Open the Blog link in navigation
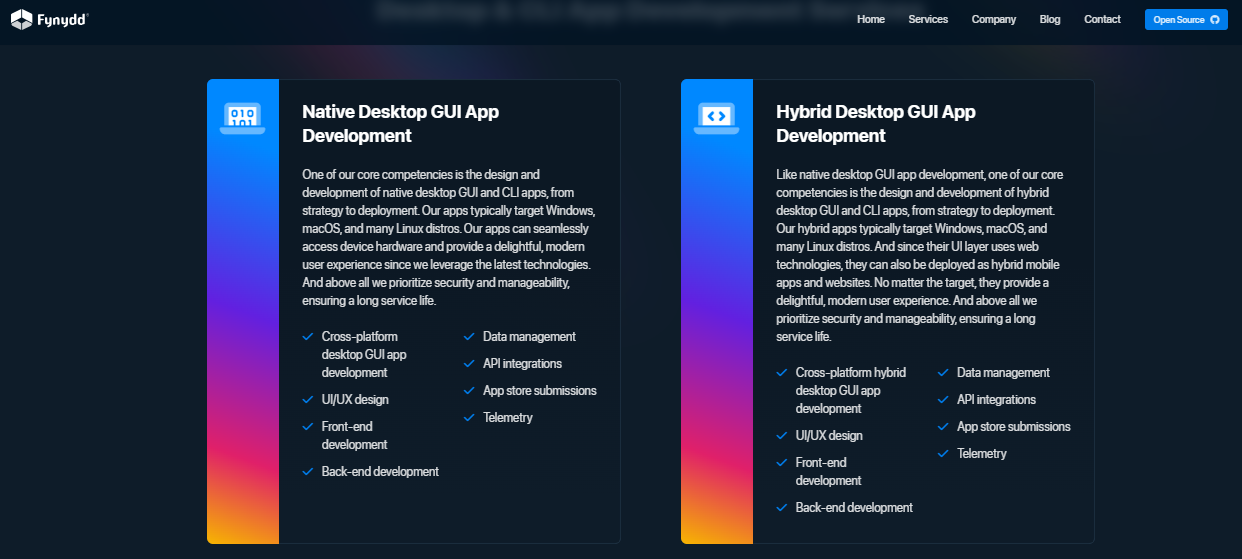This screenshot has height=559, width=1242. point(1050,19)
